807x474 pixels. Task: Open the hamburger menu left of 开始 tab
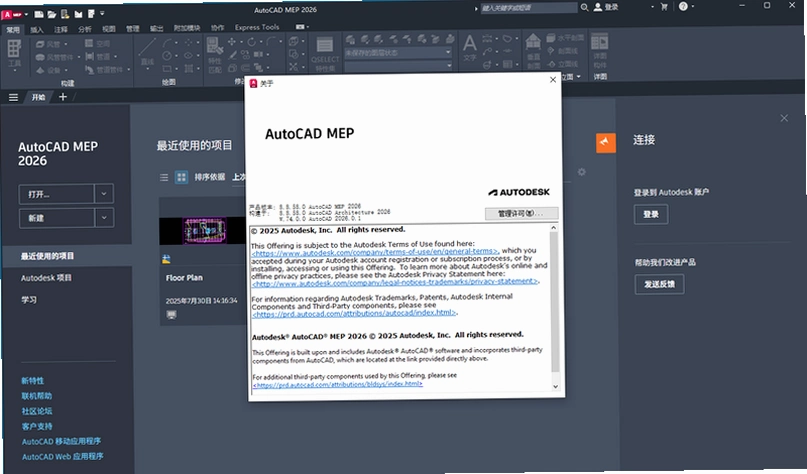13,97
